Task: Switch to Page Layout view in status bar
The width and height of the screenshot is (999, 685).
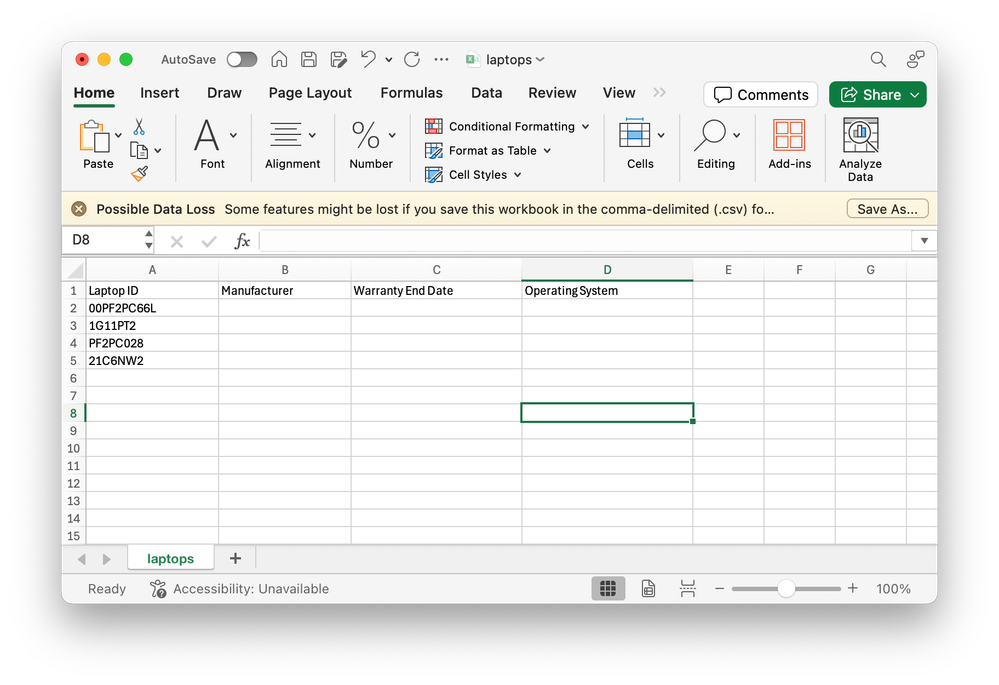Action: 648,588
